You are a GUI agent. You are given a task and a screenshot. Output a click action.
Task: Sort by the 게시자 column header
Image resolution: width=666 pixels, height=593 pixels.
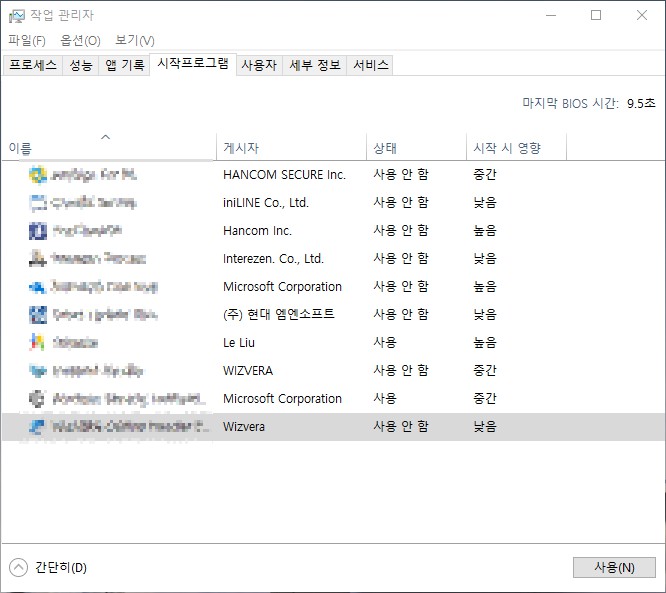(291, 147)
